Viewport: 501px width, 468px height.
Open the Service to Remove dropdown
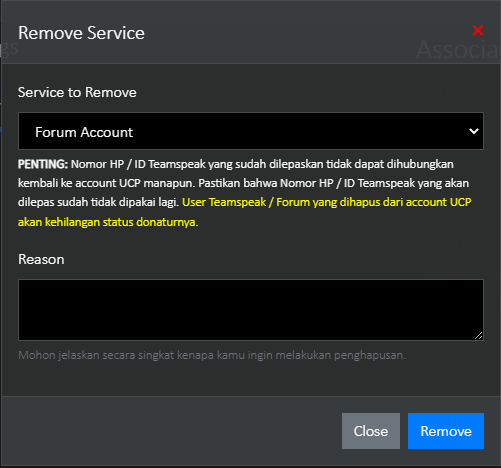tap(251, 131)
